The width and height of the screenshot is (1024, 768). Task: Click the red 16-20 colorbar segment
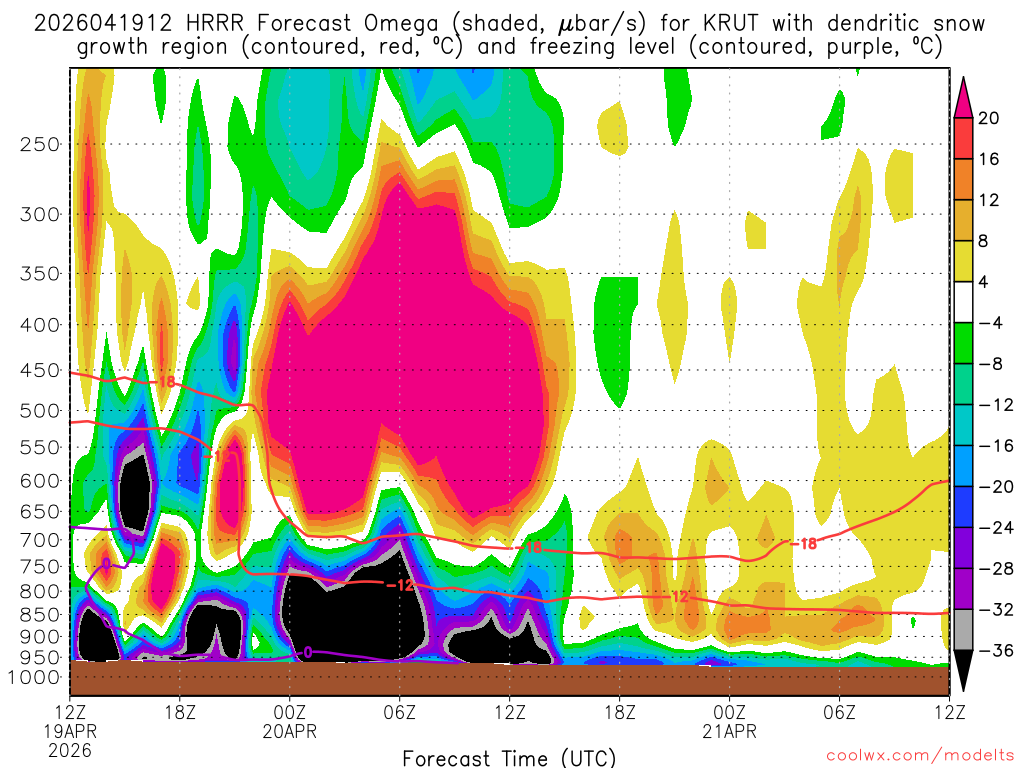click(x=963, y=138)
